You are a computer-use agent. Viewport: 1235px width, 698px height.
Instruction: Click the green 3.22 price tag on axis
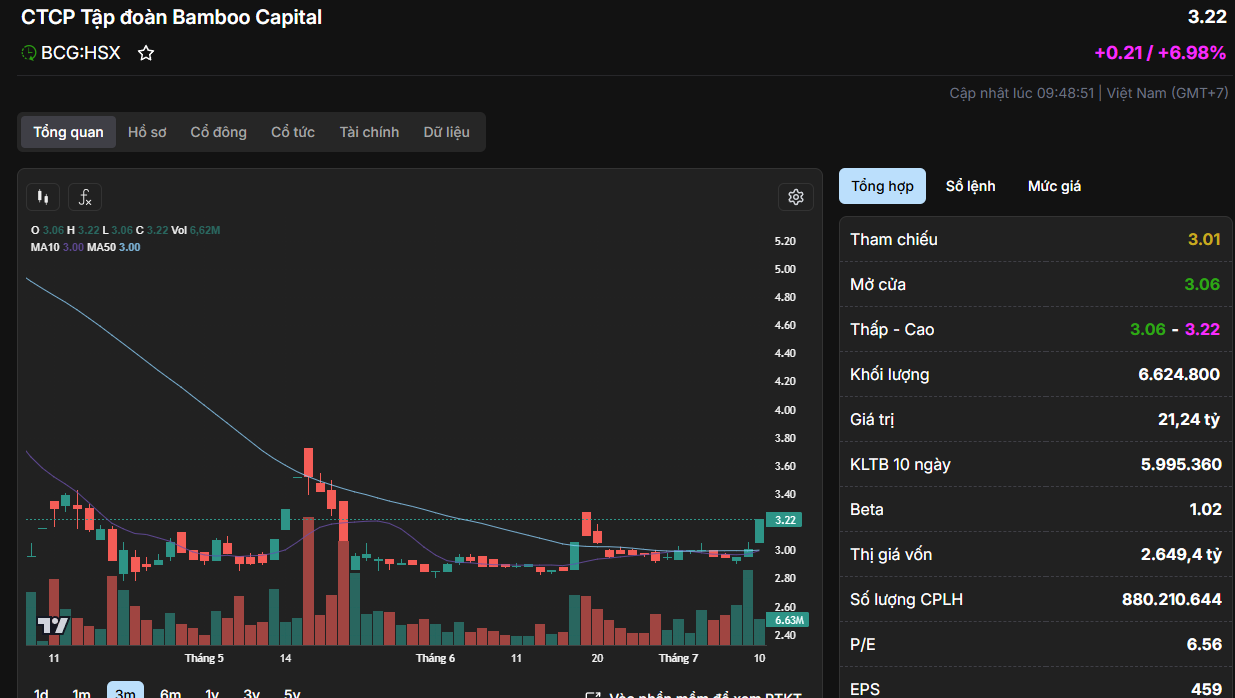pyautogui.click(x=785, y=520)
